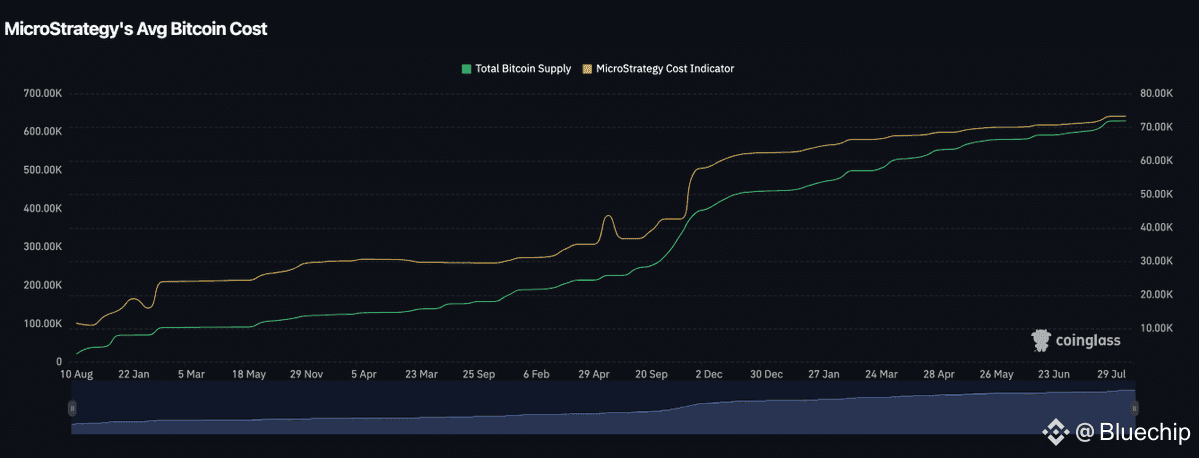The width and height of the screenshot is (1199, 458).
Task: Click the 5 Apr date label
Action: (363, 375)
